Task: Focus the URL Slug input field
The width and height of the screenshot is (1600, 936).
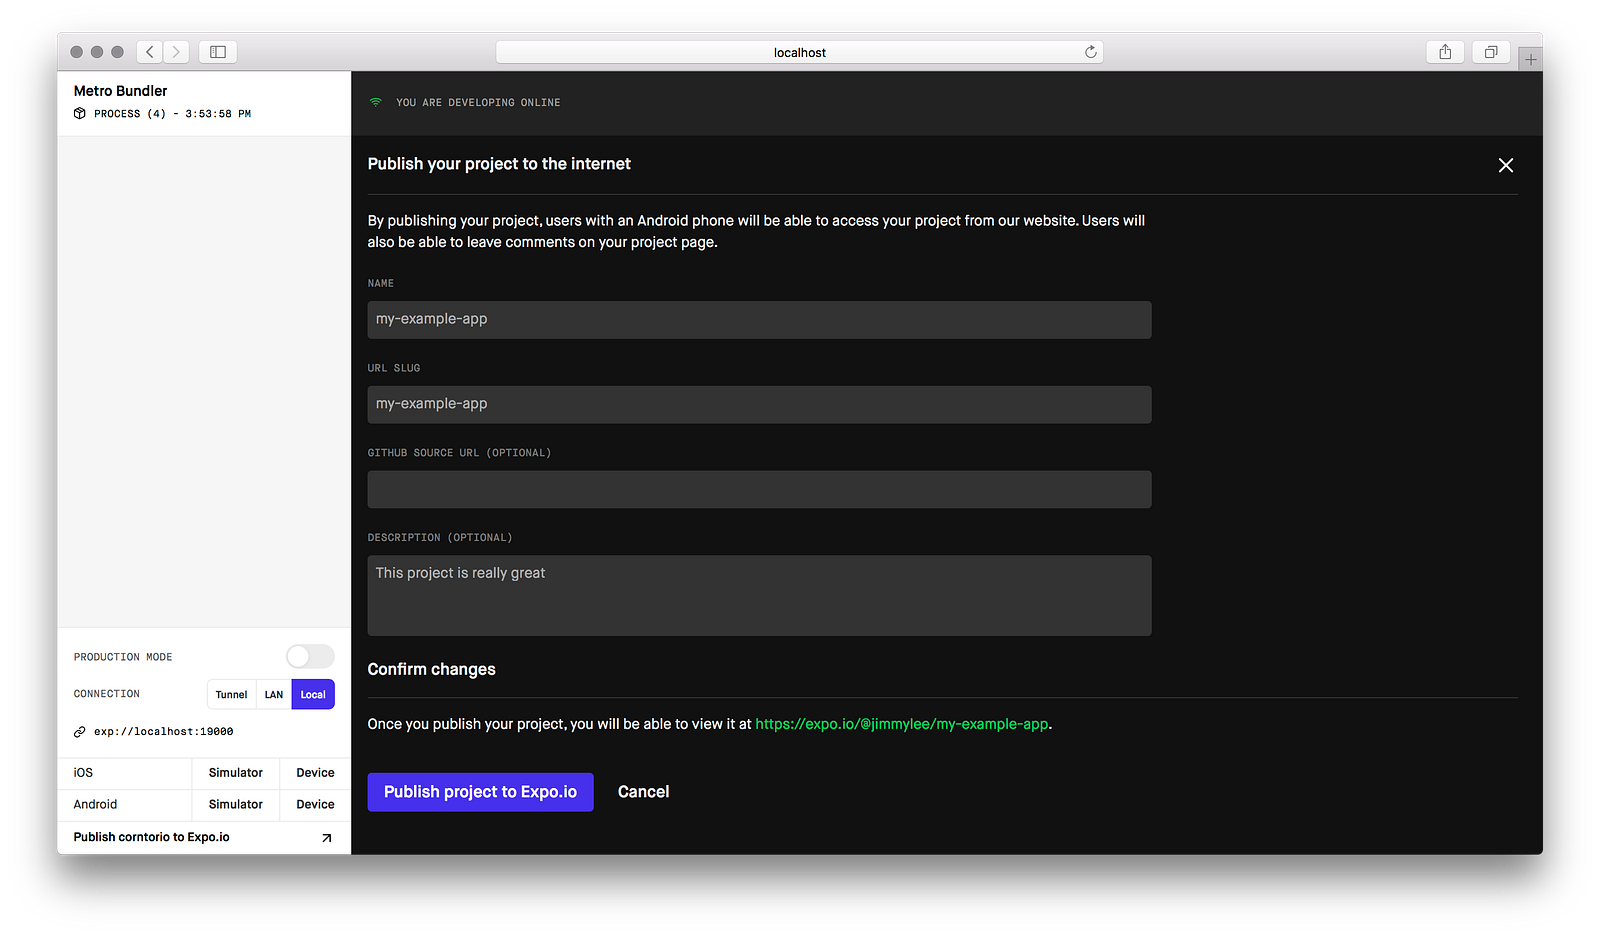Action: point(759,405)
